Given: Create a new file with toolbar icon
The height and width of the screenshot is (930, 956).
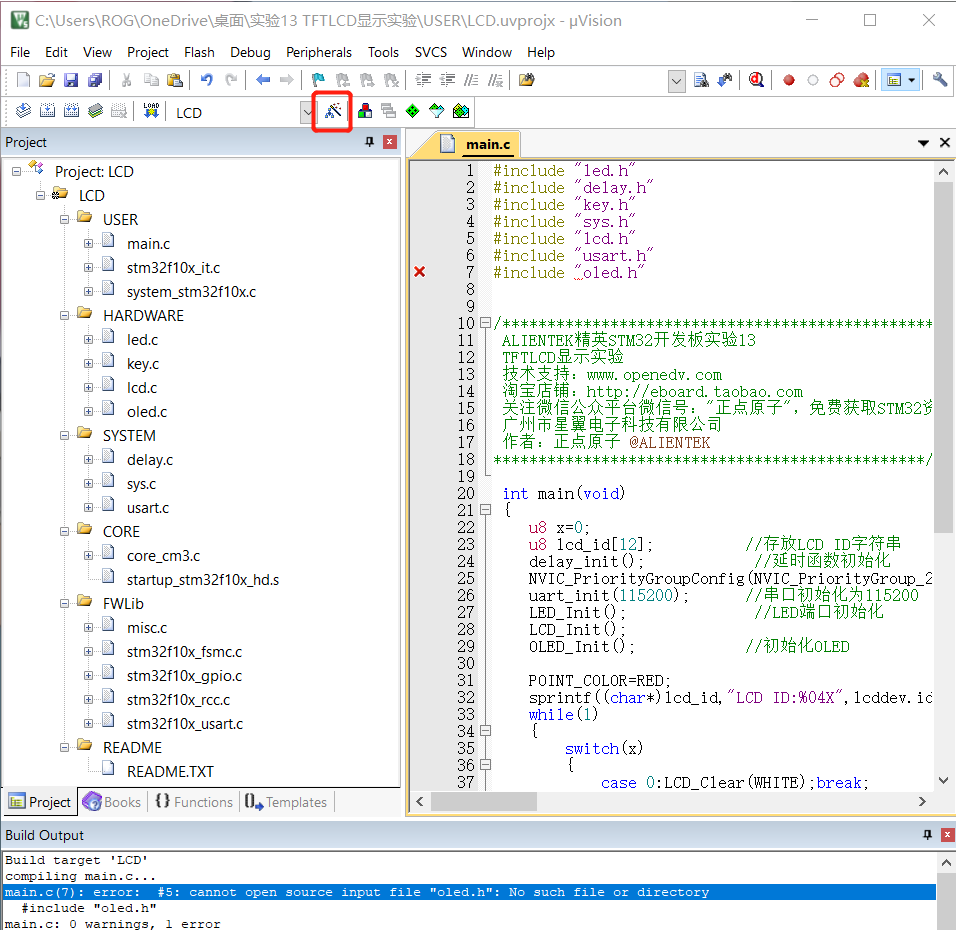Looking at the screenshot, I should [23, 80].
